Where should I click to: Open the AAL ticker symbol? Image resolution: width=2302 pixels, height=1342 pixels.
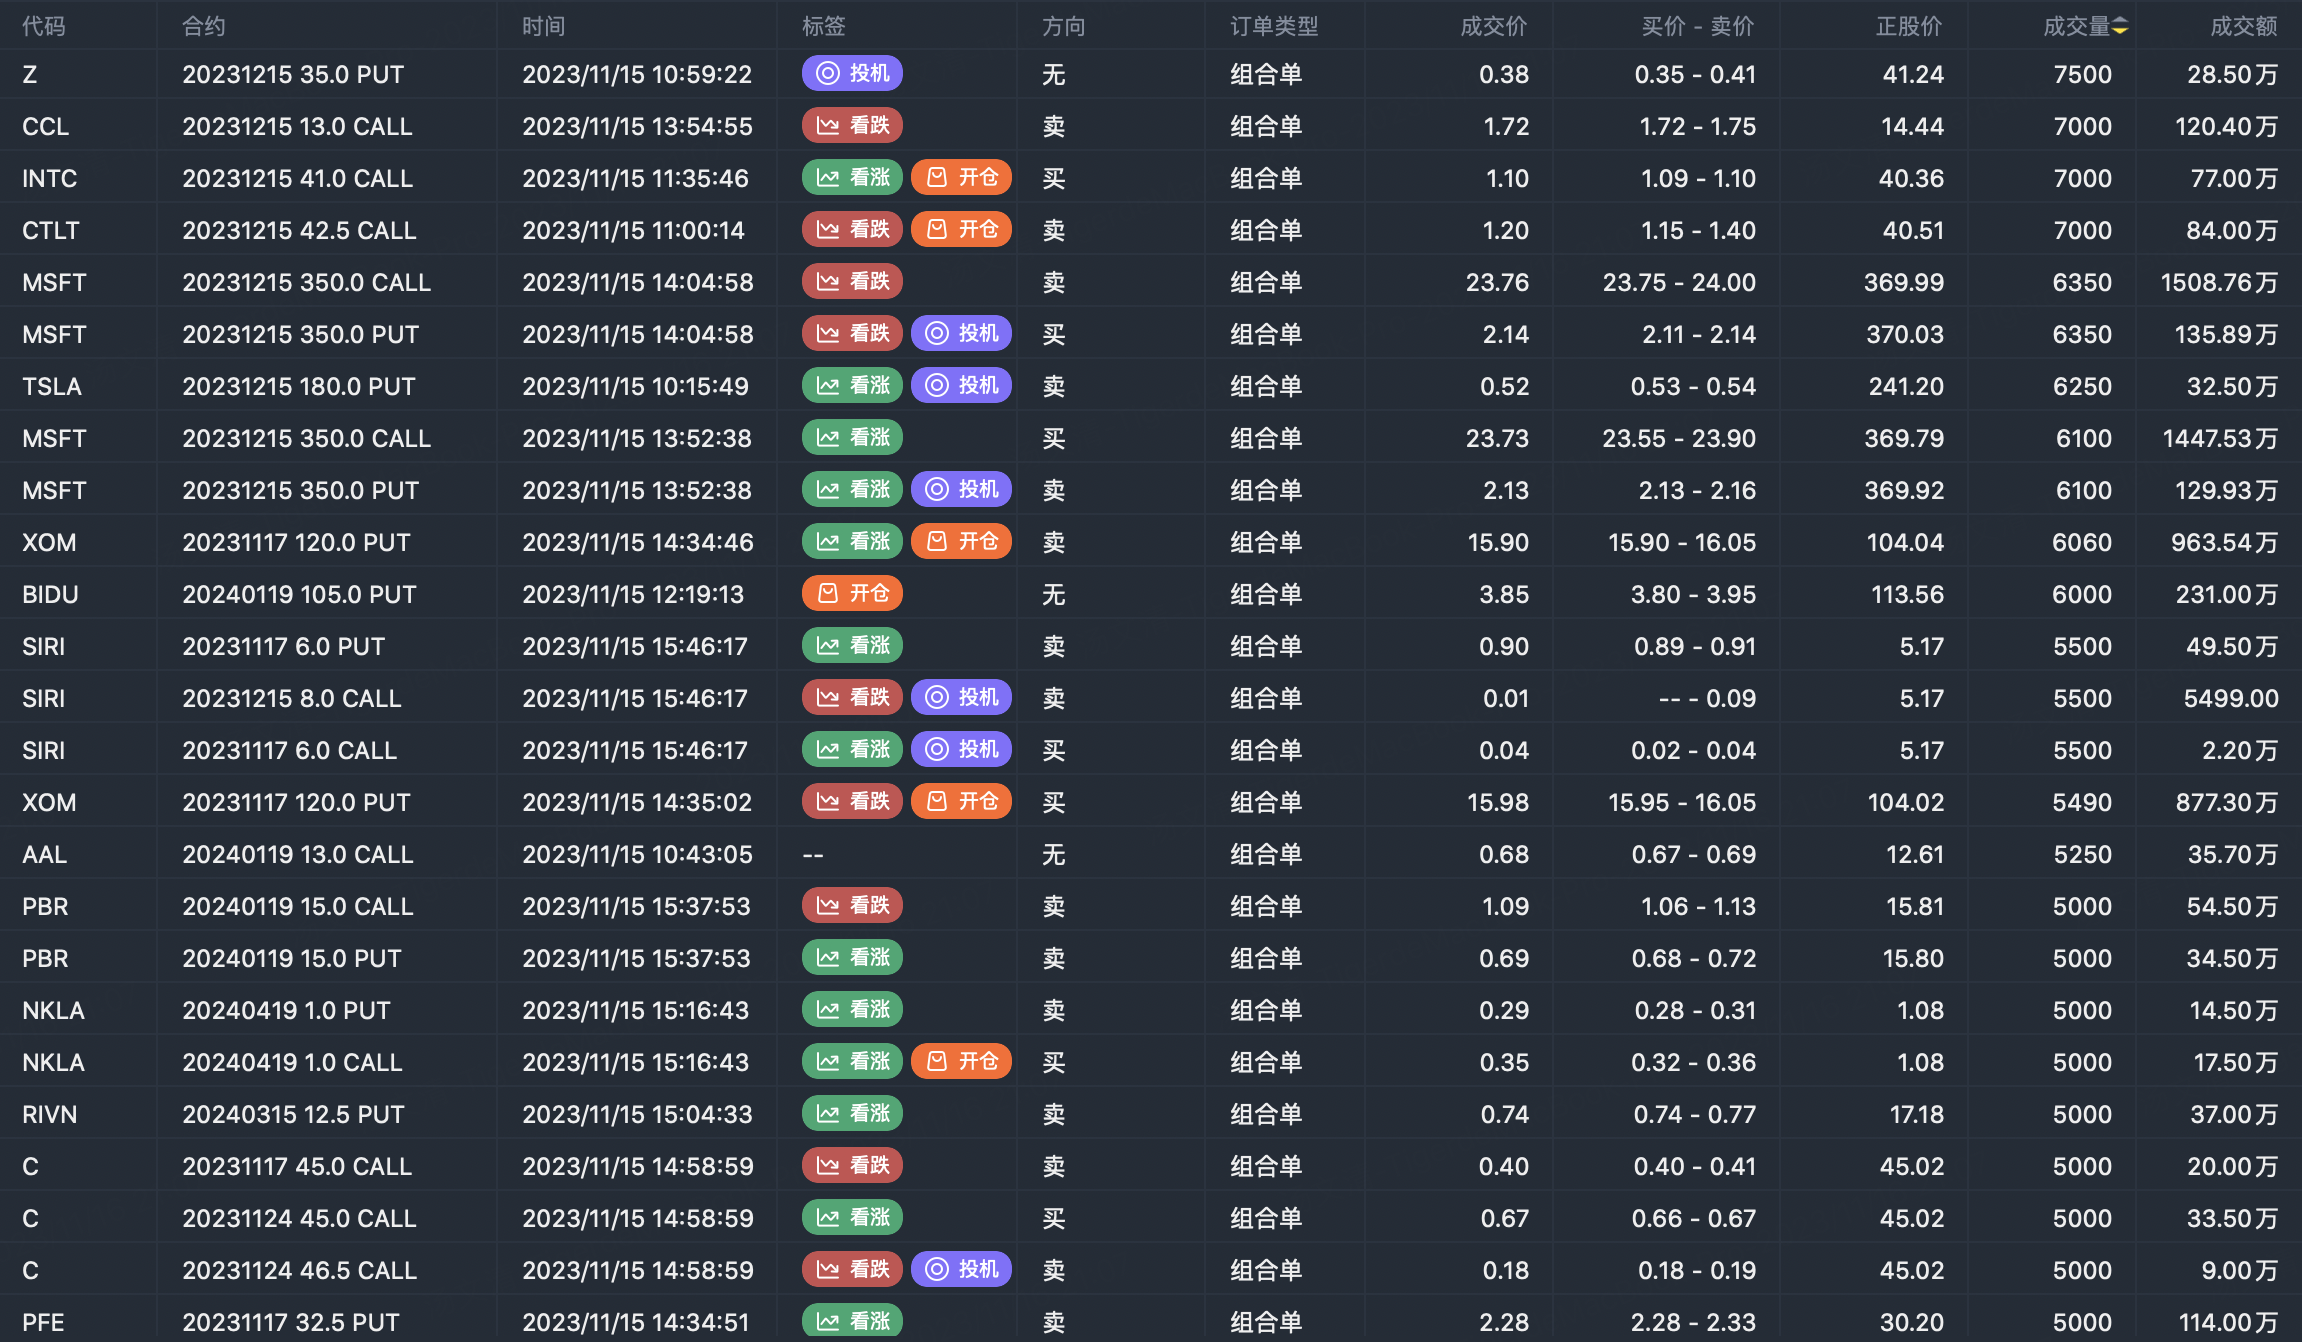click(45, 855)
